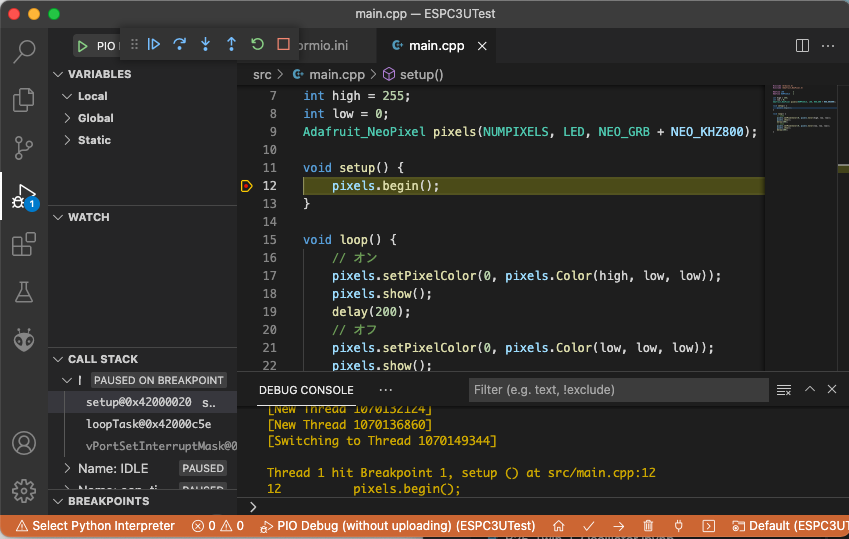
Task: Open the PlatformIO alien sidebar icon
Action: coord(24,341)
